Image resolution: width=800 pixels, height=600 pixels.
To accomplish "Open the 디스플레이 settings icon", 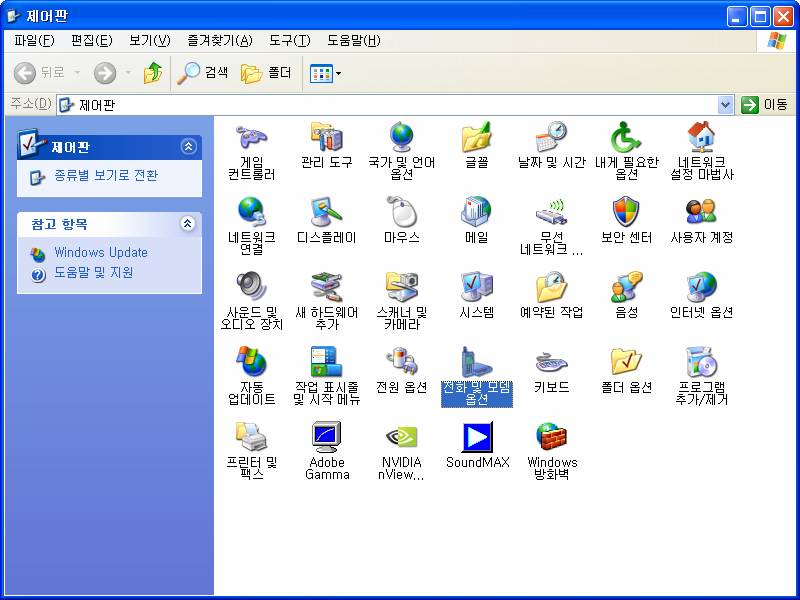I will tap(326, 212).
